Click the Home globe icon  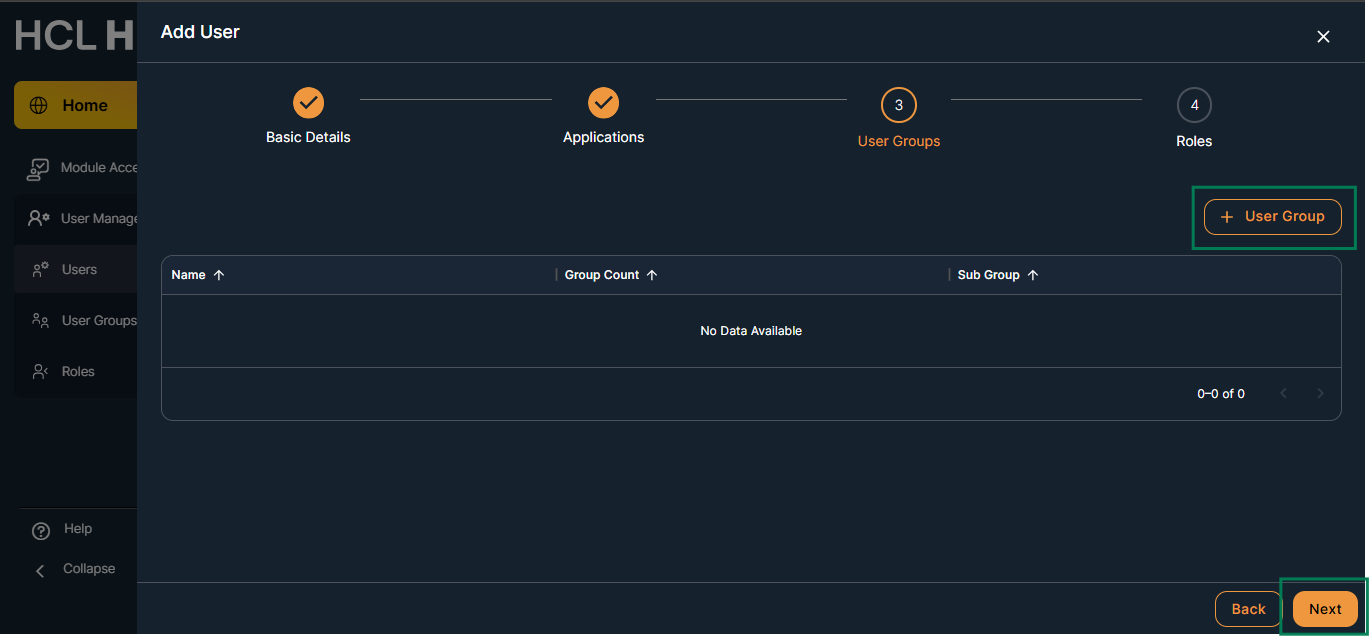(39, 106)
